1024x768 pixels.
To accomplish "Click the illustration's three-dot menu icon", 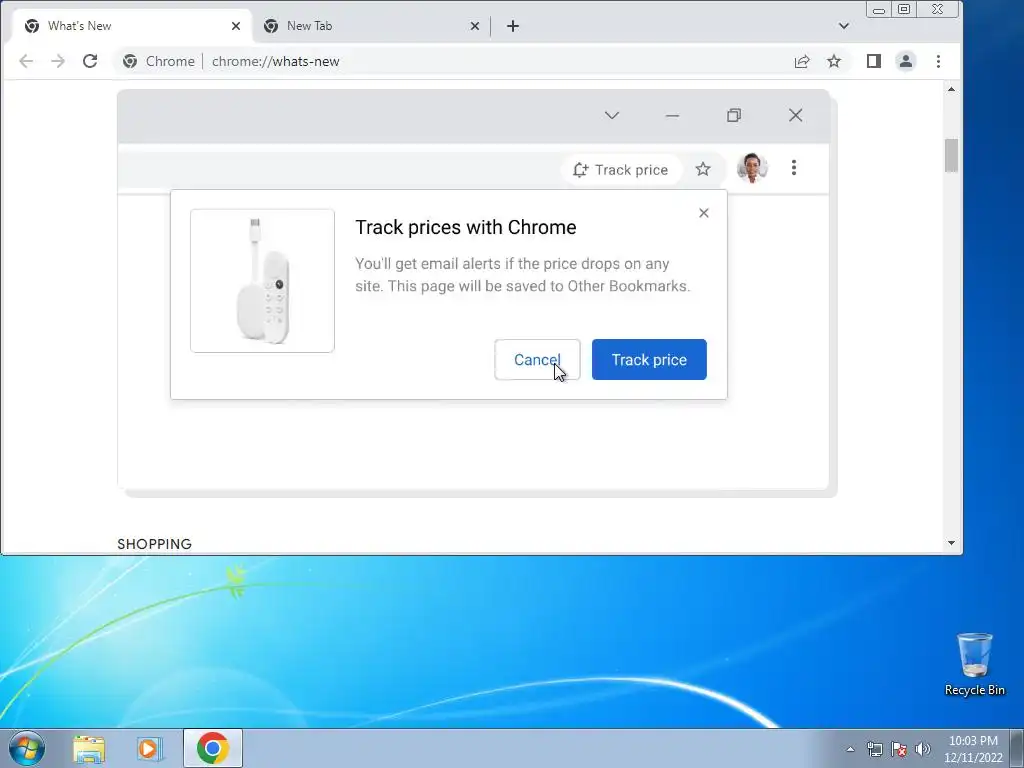I will (x=794, y=168).
